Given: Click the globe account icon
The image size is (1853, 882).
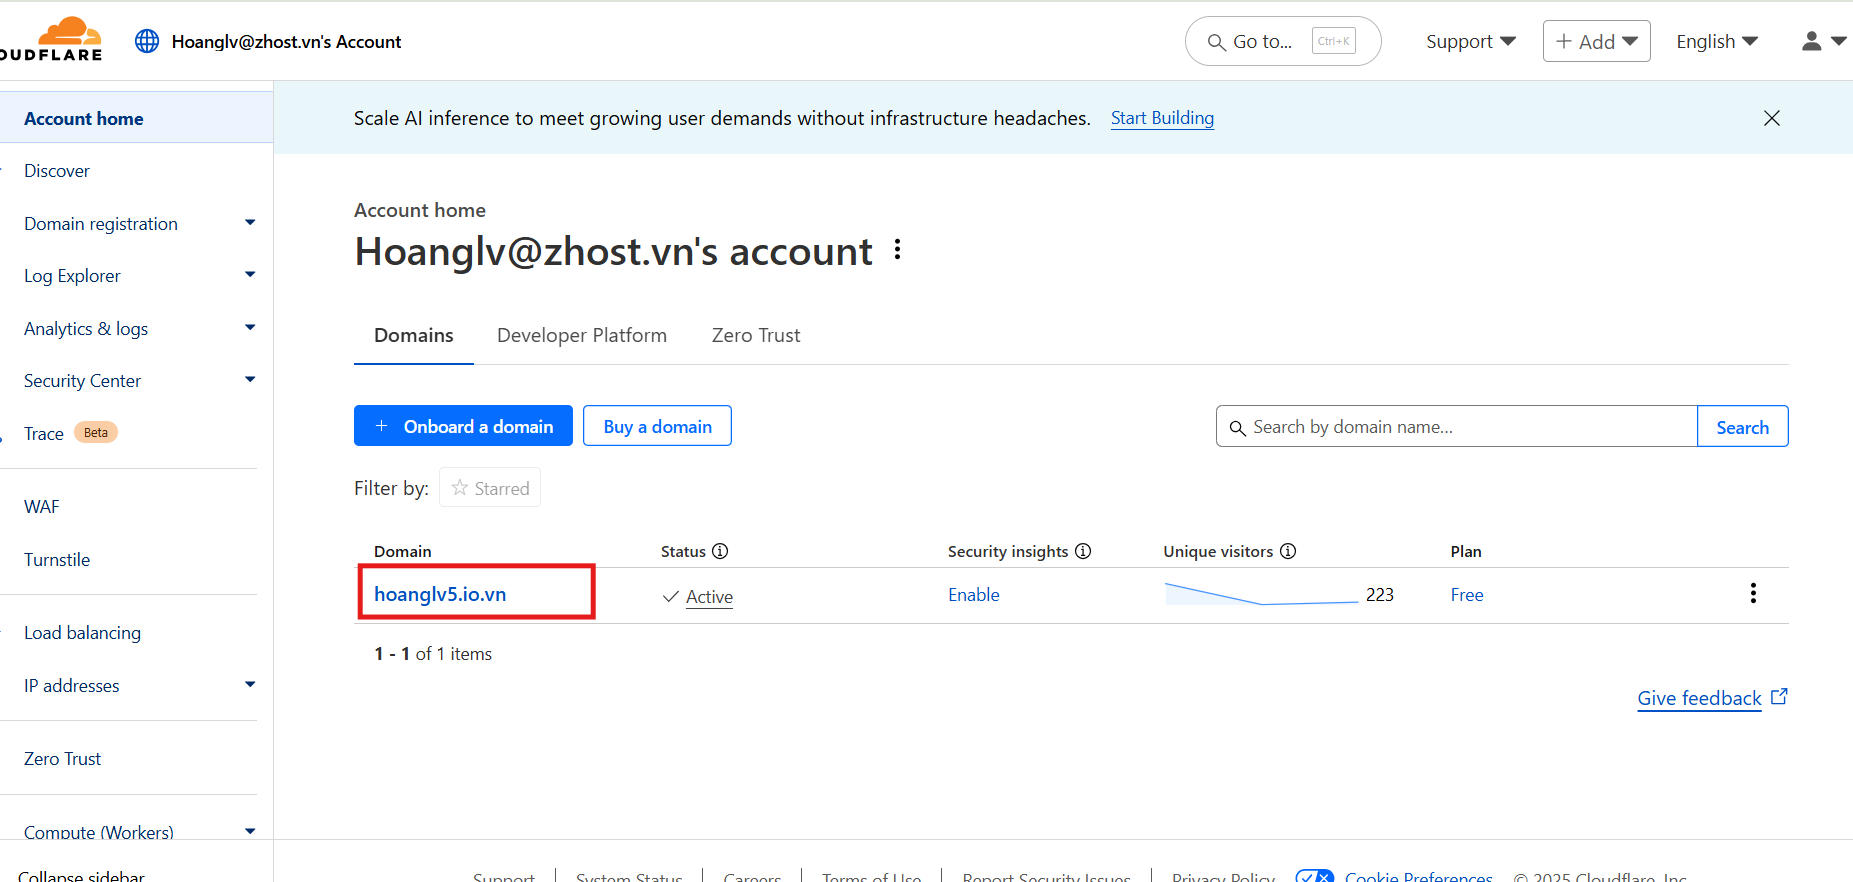Looking at the screenshot, I should pos(147,41).
